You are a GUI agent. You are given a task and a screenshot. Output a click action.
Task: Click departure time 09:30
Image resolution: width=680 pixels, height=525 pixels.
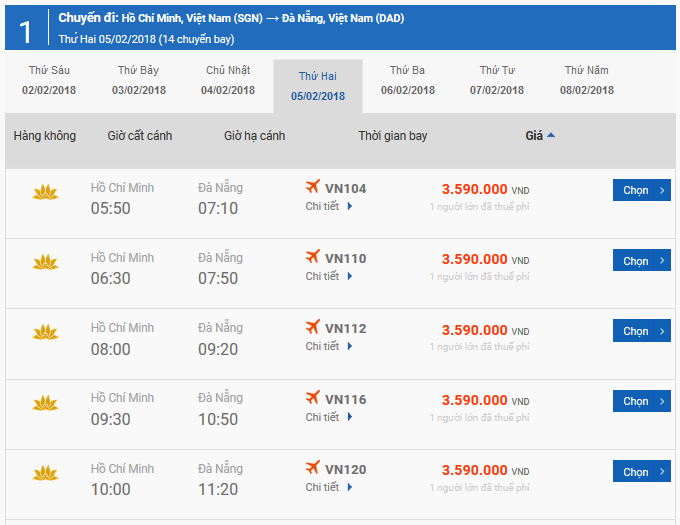point(111,419)
